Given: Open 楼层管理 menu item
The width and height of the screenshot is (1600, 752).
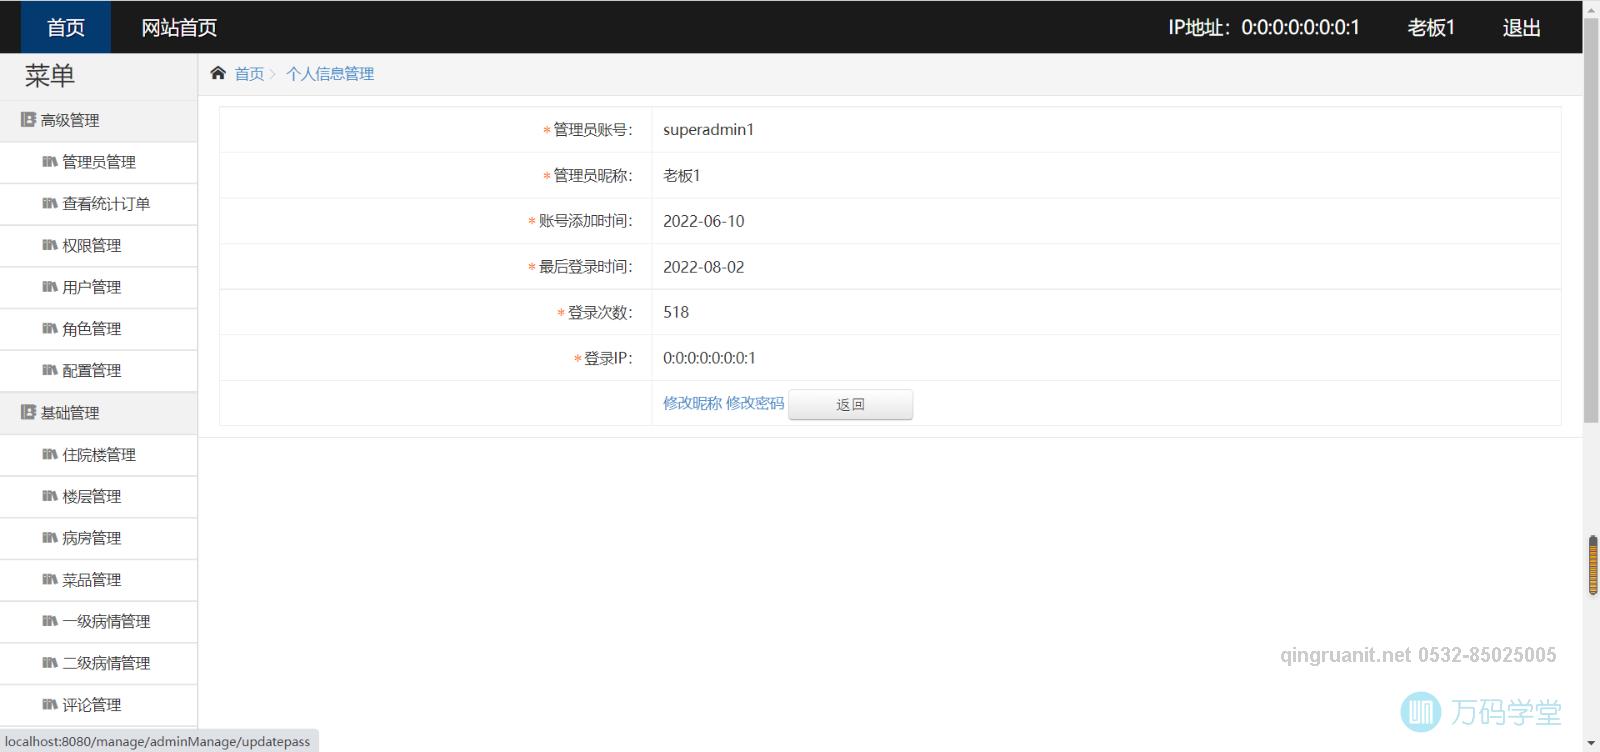Looking at the screenshot, I should [x=98, y=497].
